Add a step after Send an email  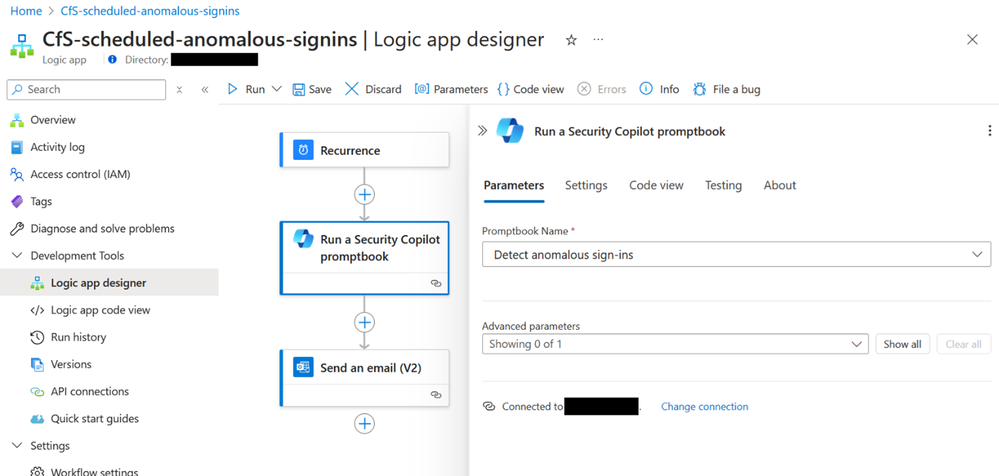pos(364,424)
